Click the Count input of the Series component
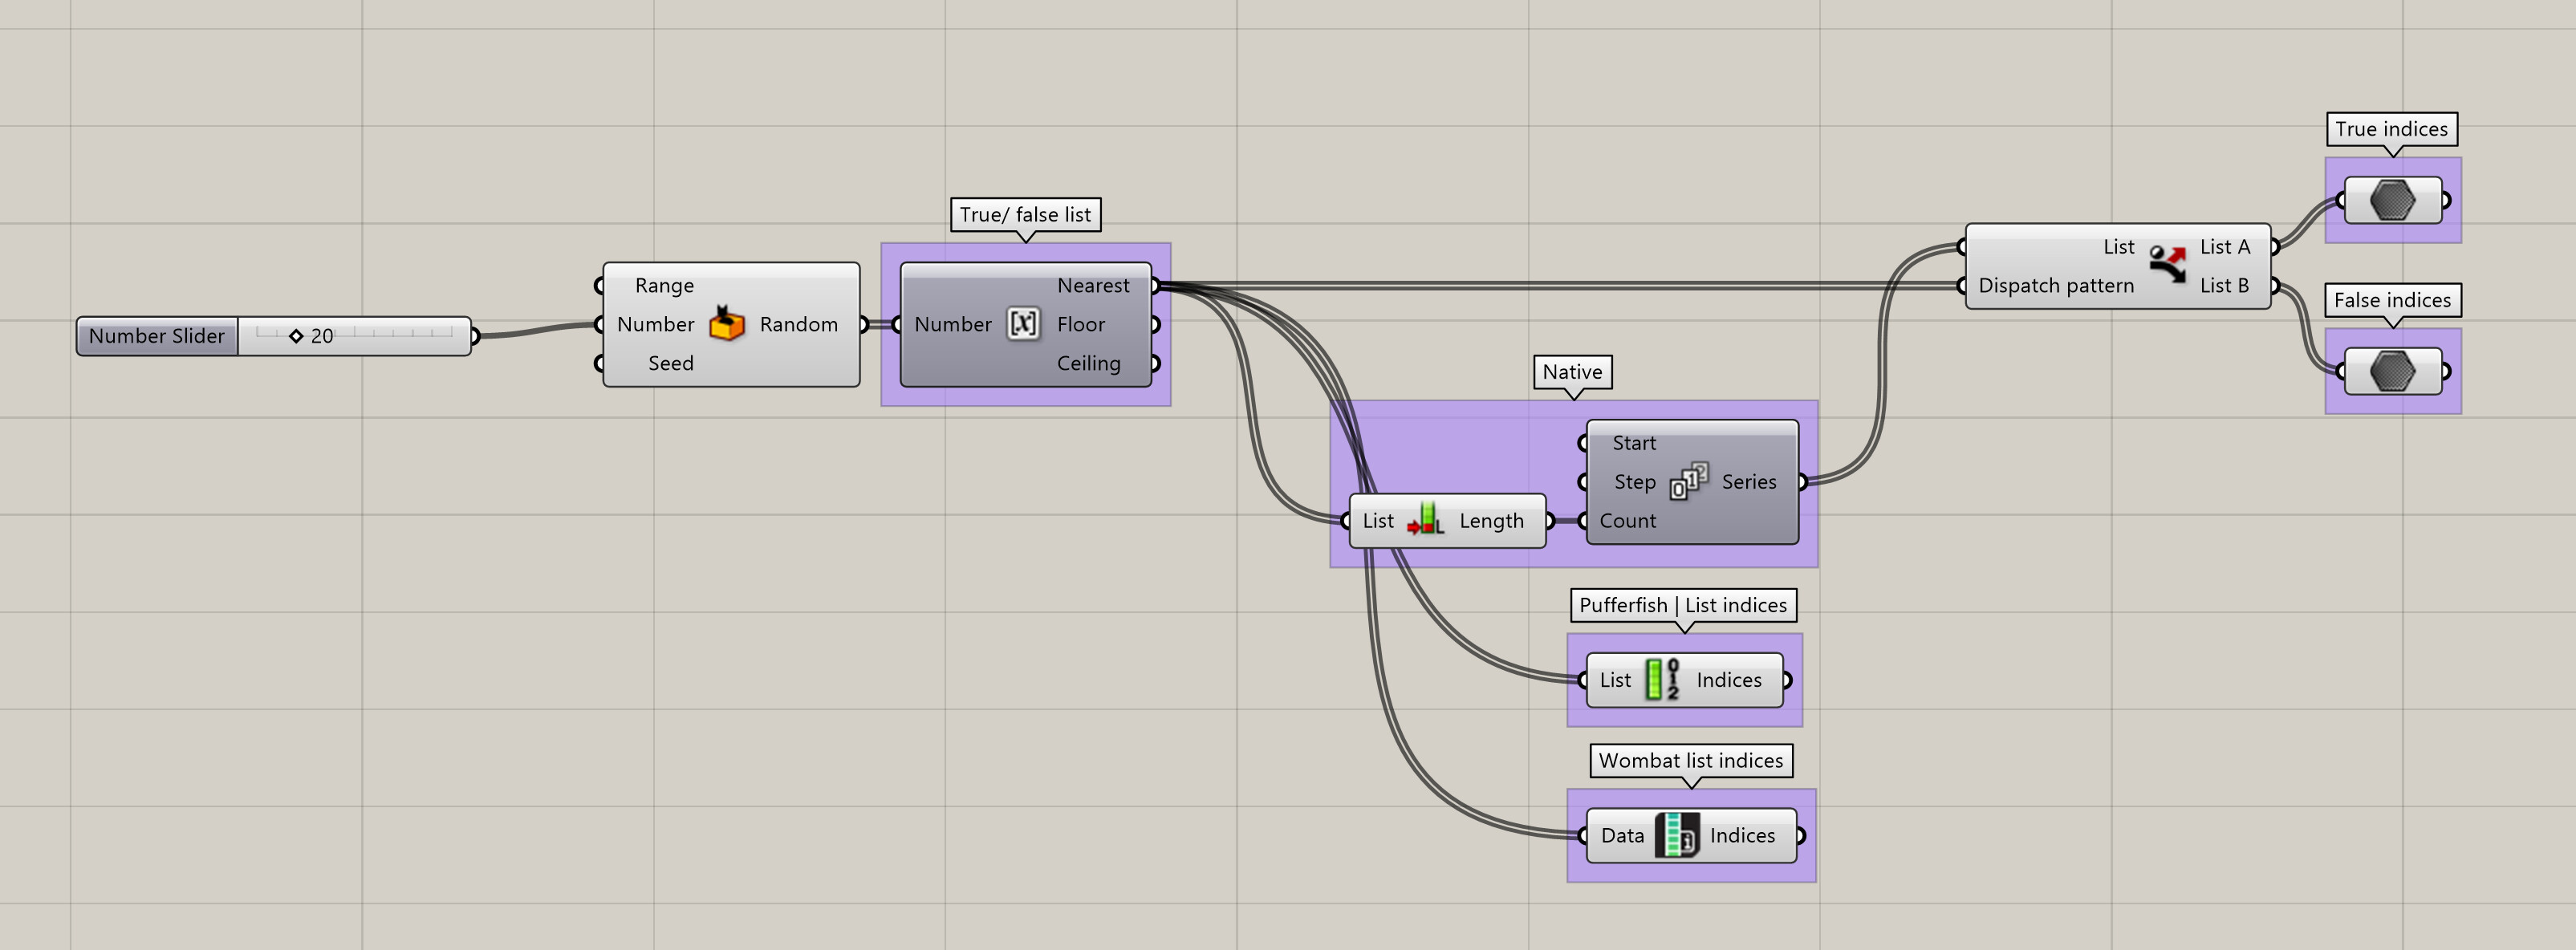The height and width of the screenshot is (950, 2576). coord(1583,520)
